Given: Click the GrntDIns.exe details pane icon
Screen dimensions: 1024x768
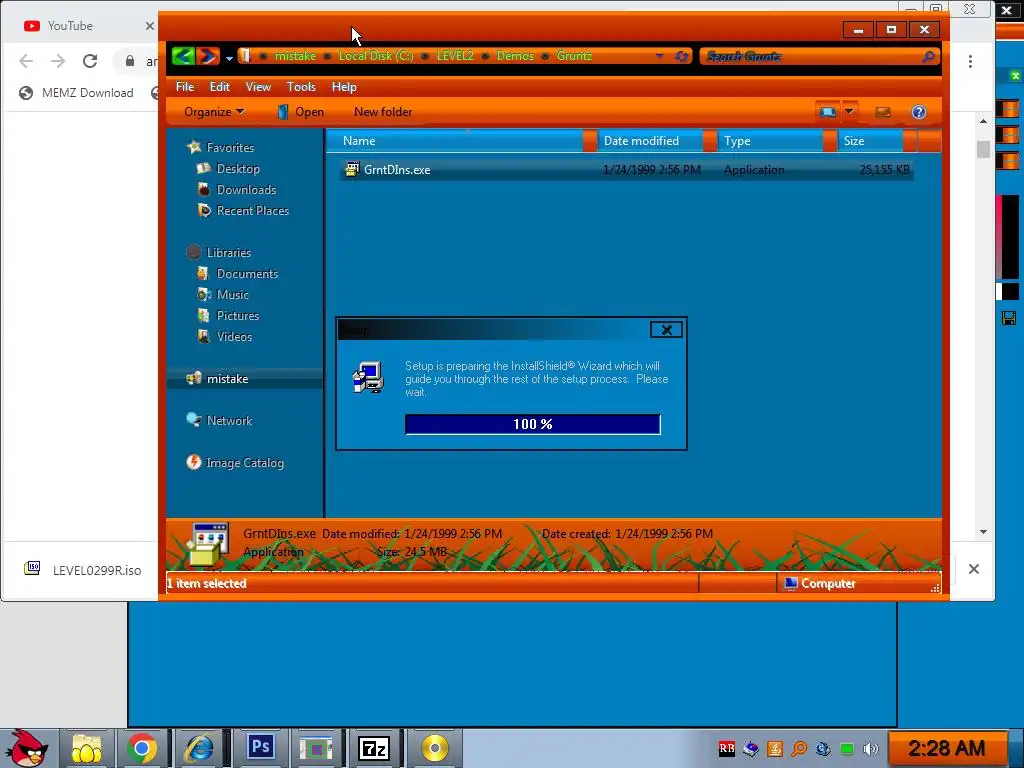Looking at the screenshot, I should 208,543.
